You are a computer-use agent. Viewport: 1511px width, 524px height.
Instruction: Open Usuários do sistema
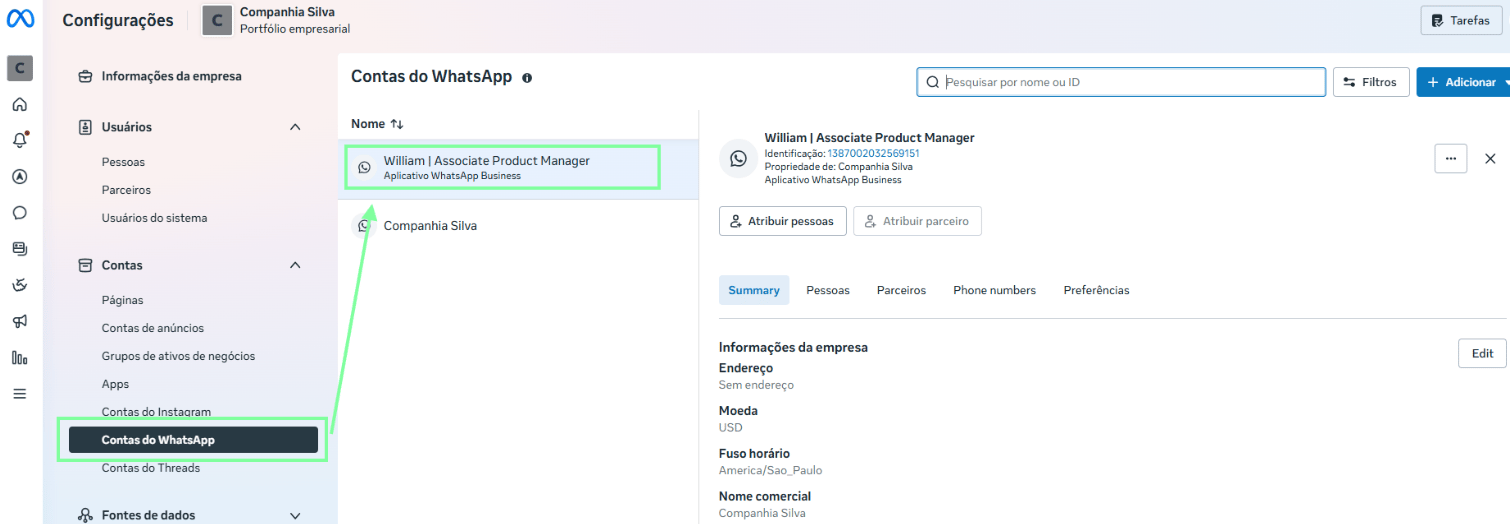[x=154, y=218]
